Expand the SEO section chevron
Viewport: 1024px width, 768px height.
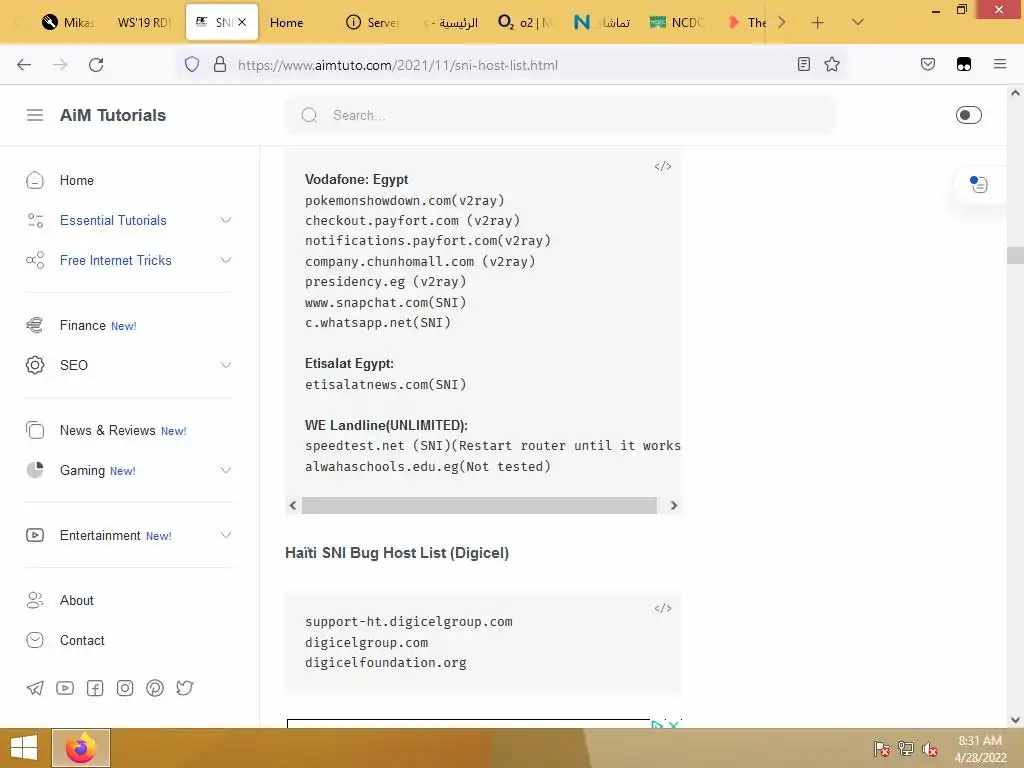(x=226, y=365)
